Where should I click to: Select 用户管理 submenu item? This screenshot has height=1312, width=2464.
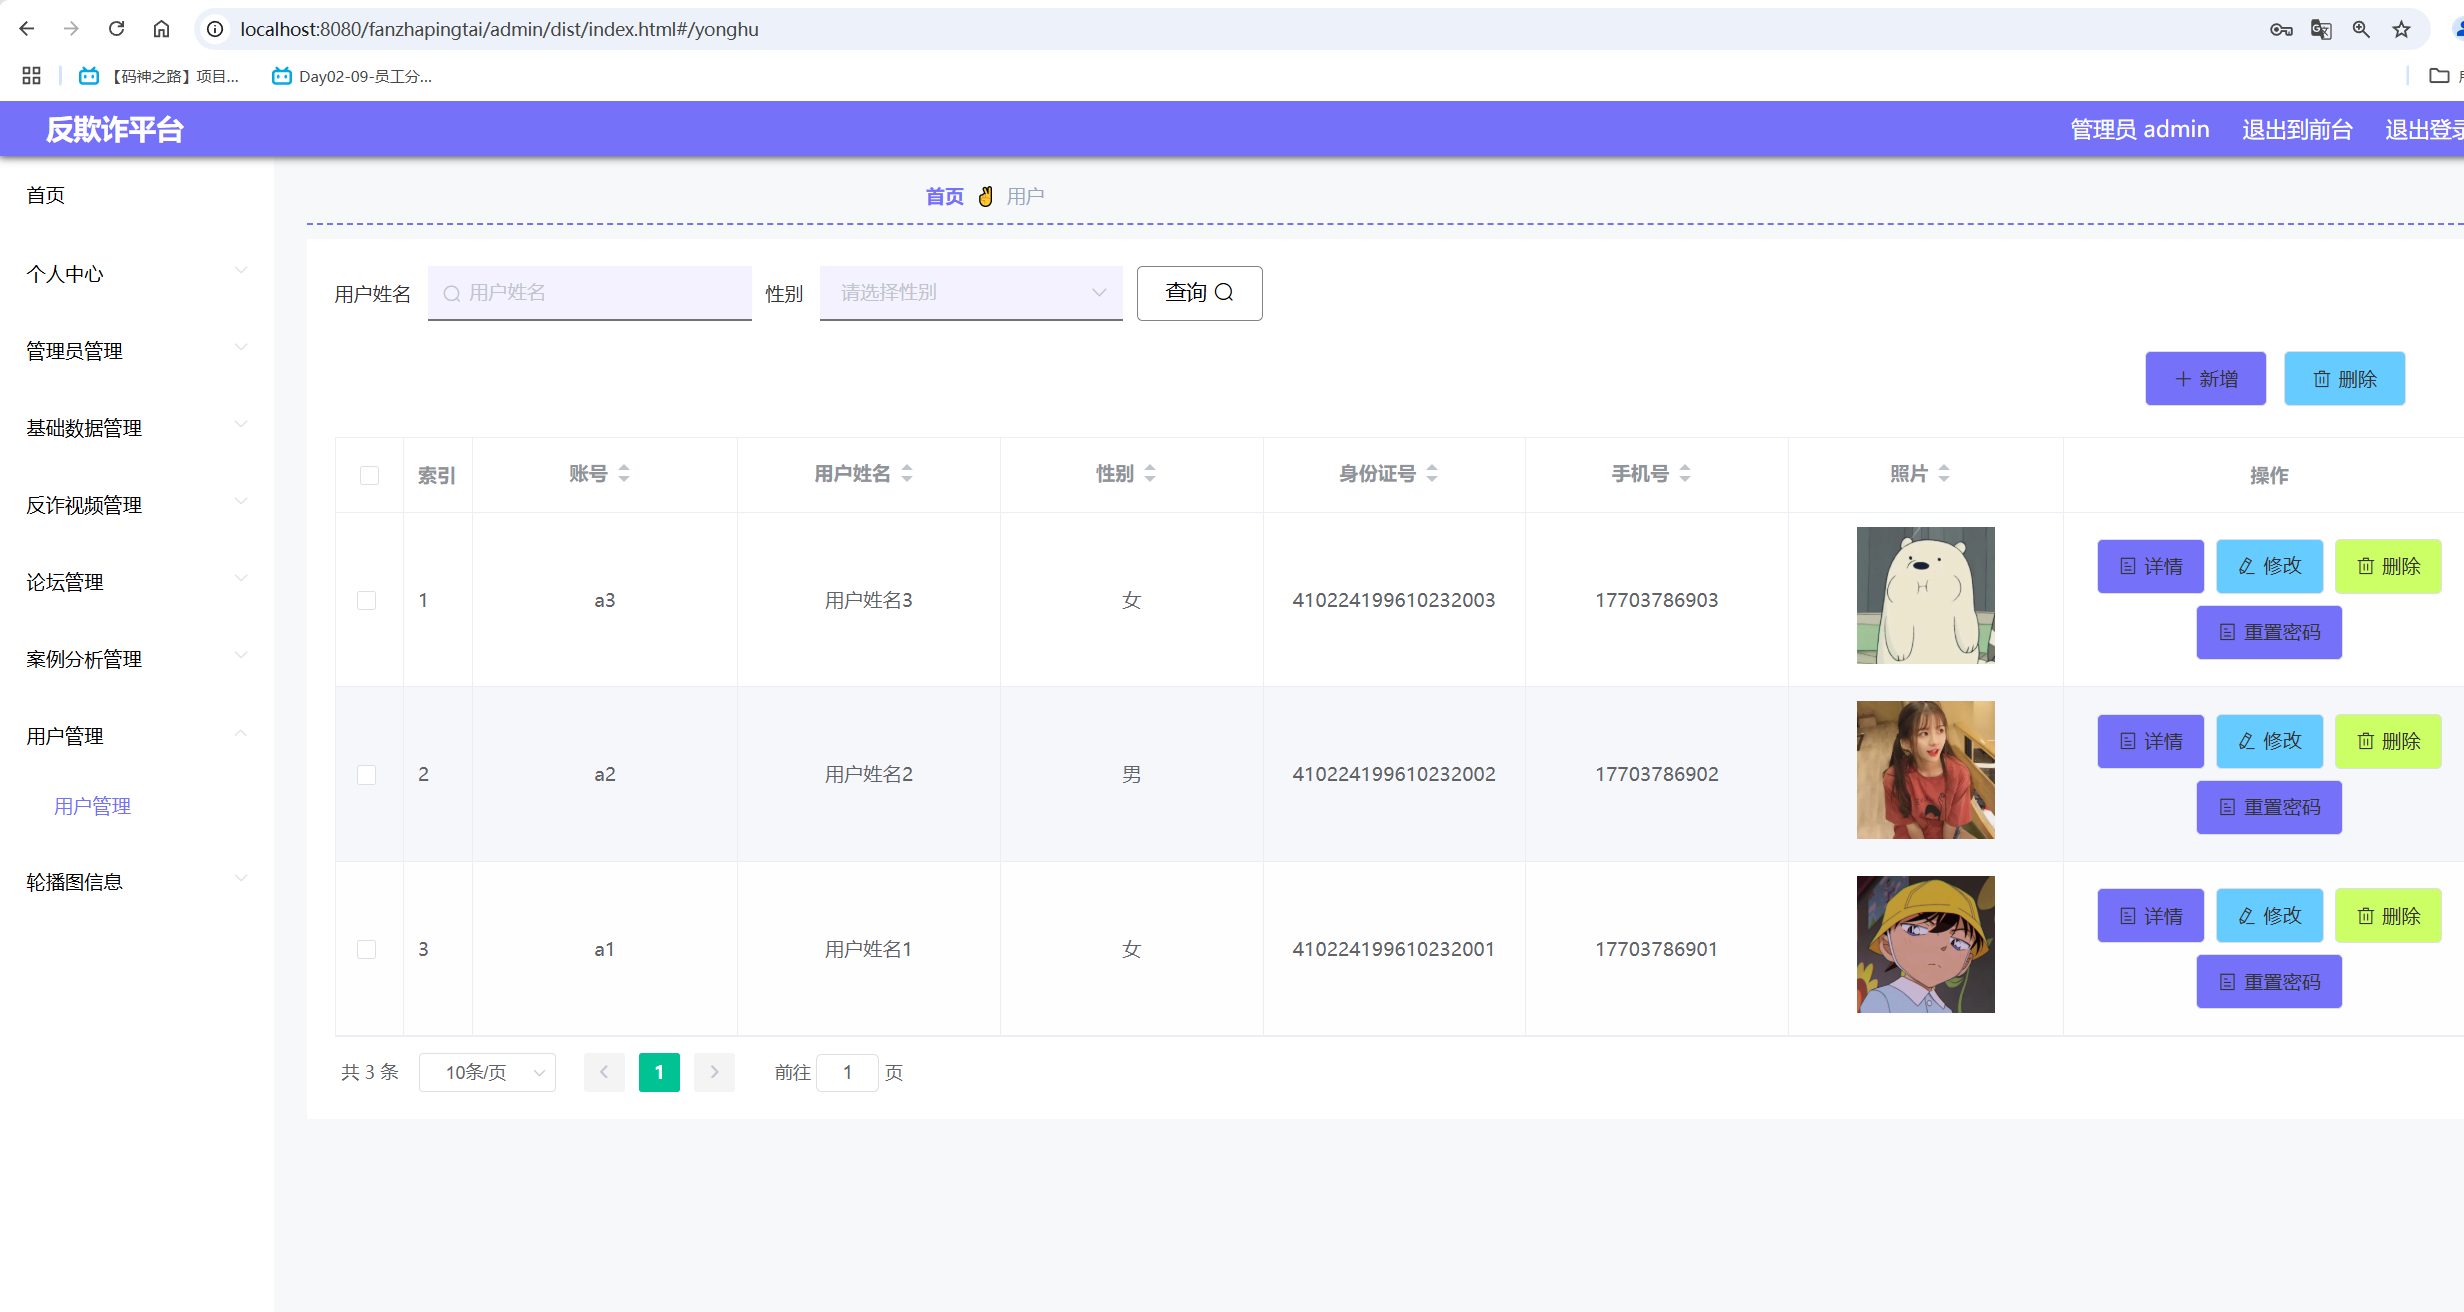point(92,806)
